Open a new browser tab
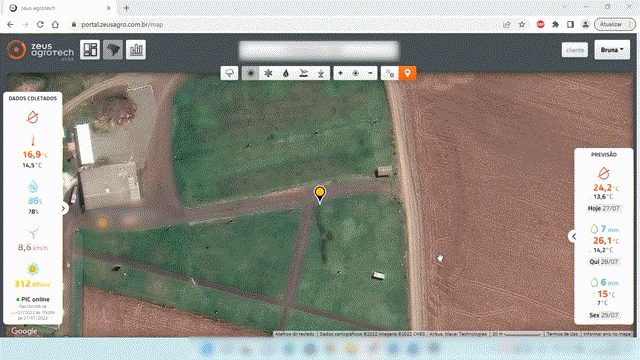The height and width of the screenshot is (360, 640). (126, 8)
